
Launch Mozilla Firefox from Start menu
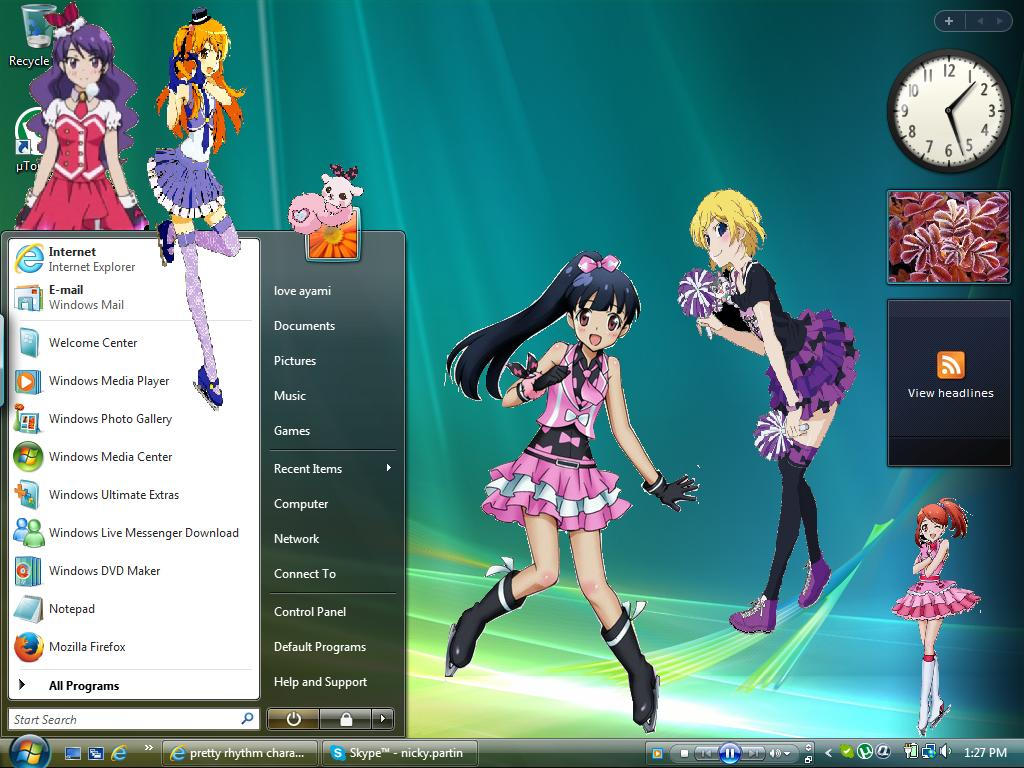click(x=88, y=647)
